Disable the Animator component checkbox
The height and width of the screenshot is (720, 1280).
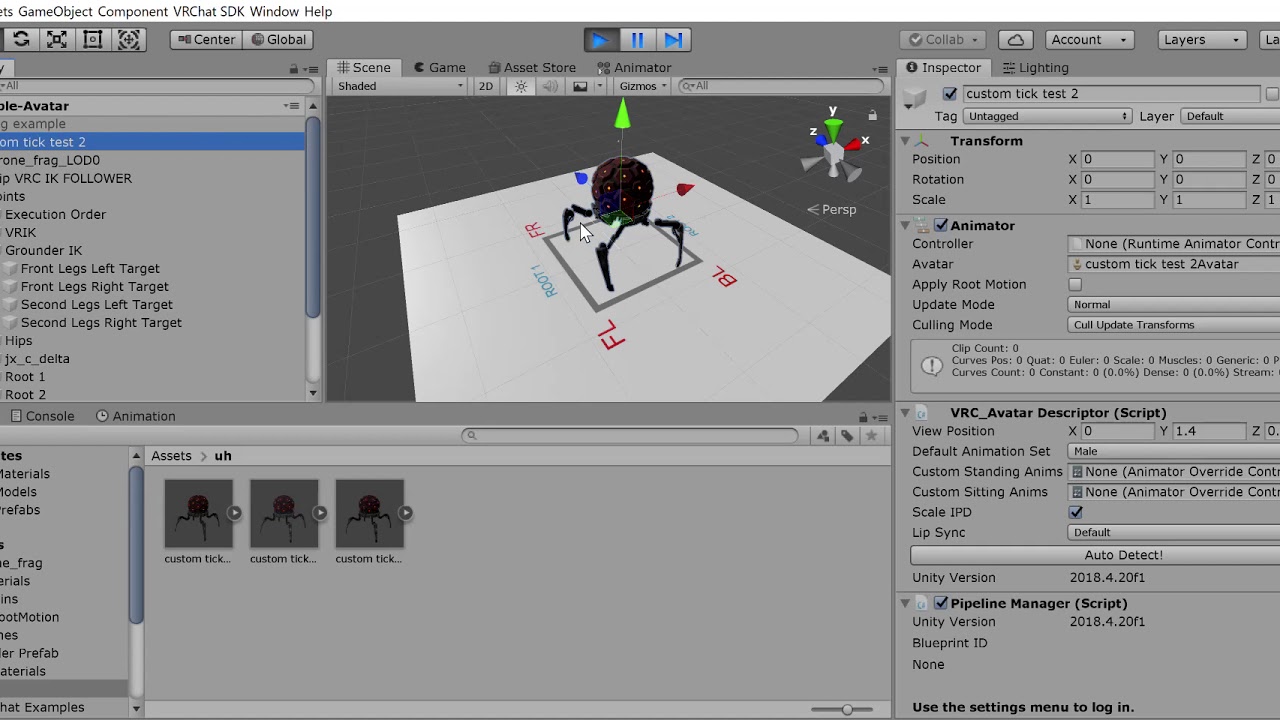(x=941, y=226)
